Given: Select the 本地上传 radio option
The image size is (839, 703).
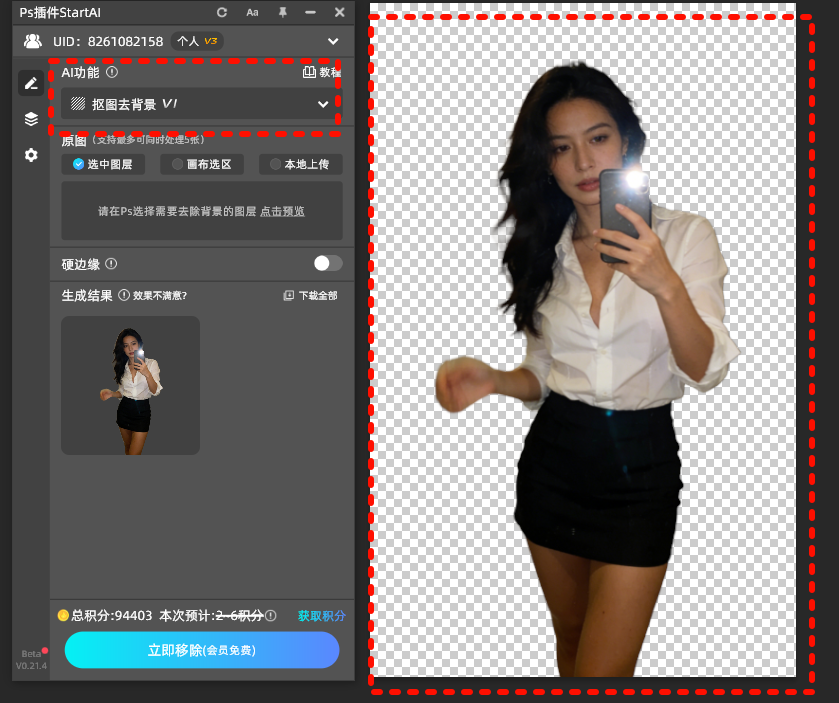Looking at the screenshot, I should click(x=300, y=164).
